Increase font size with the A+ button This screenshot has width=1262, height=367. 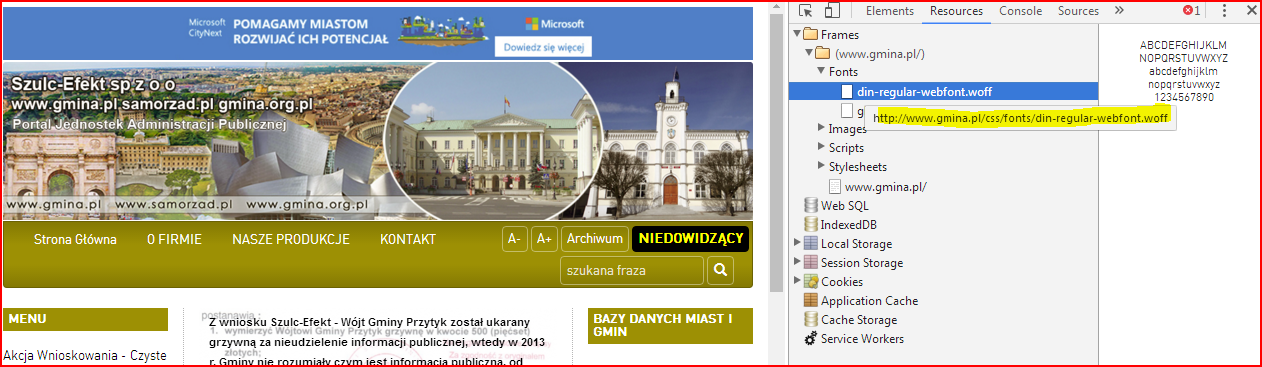[544, 239]
